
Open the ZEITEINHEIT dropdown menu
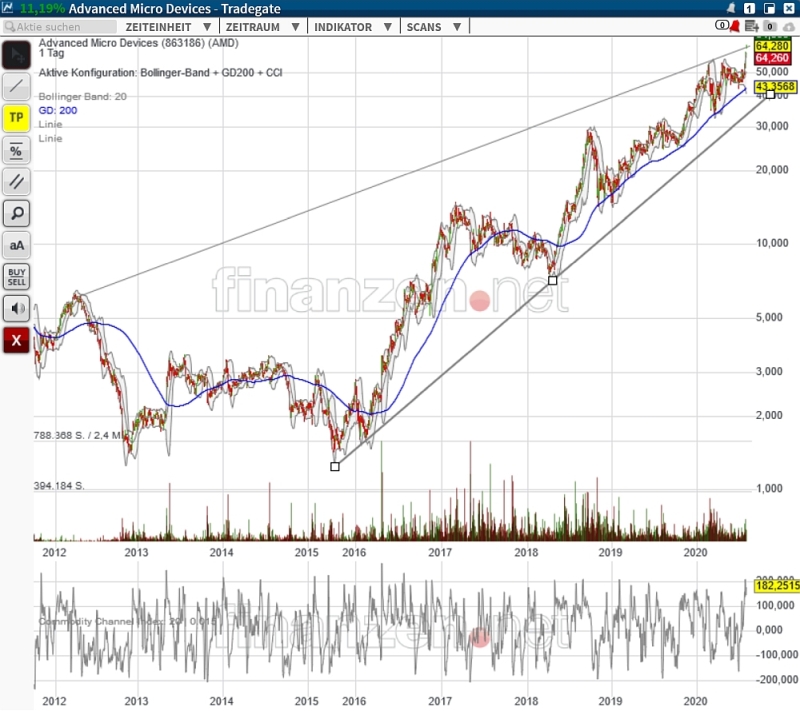click(x=168, y=27)
